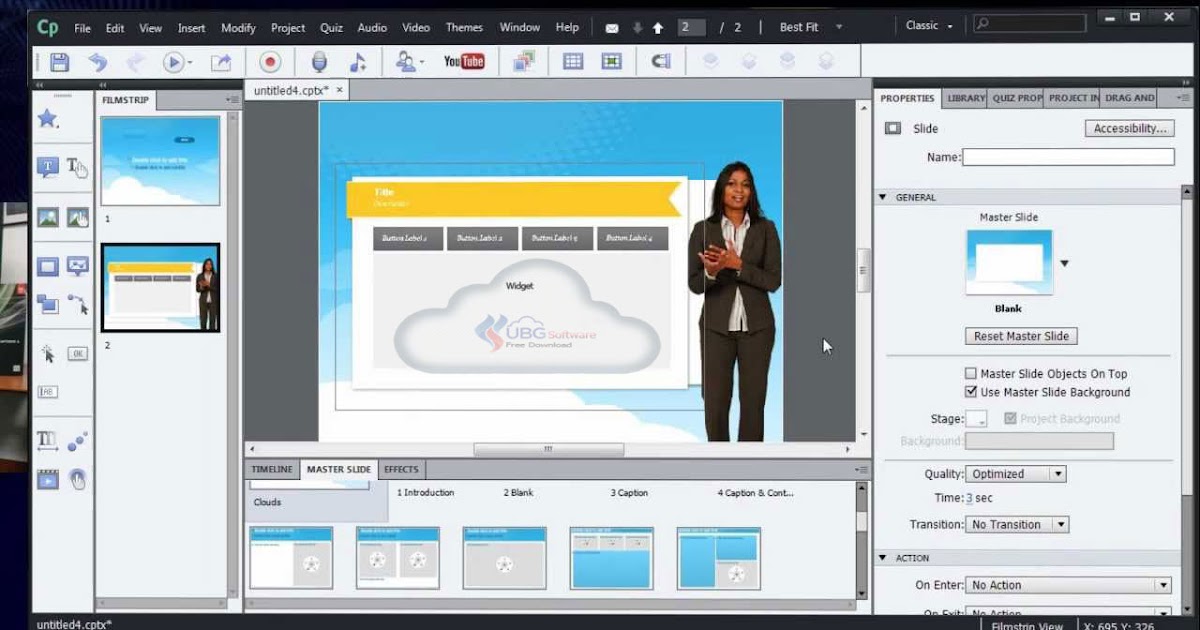Image resolution: width=1200 pixels, height=630 pixels.
Task: Enable Master Slide Objects On Top
Action: pyautogui.click(x=970, y=374)
